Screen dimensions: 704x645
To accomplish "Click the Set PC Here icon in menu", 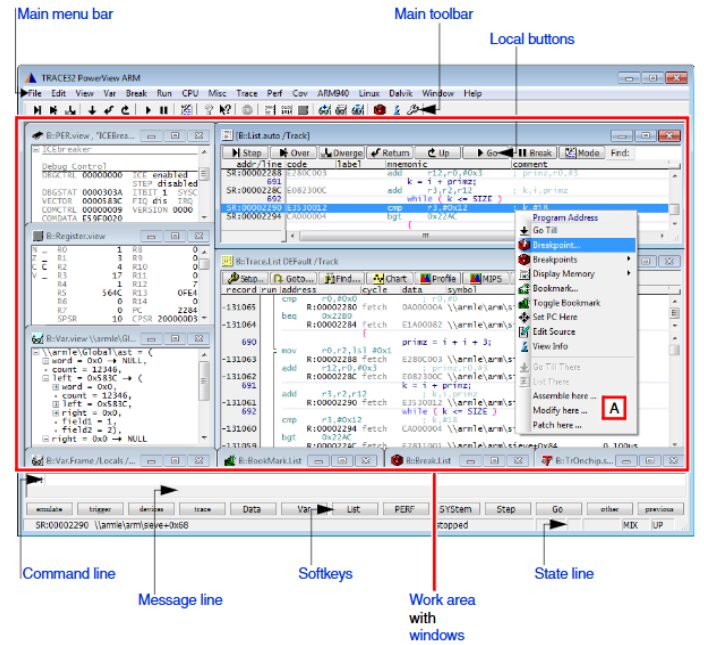I will [524, 317].
